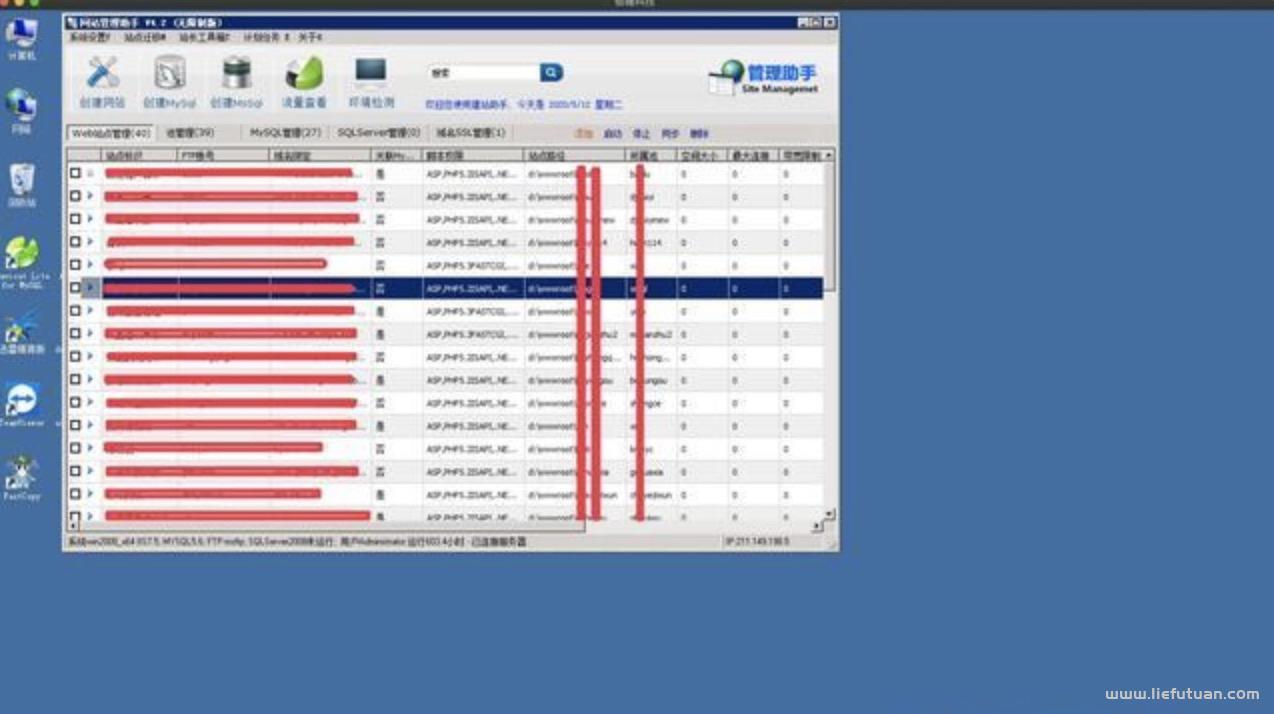Click the 创建MySql database icon

pyautogui.click(x=169, y=80)
